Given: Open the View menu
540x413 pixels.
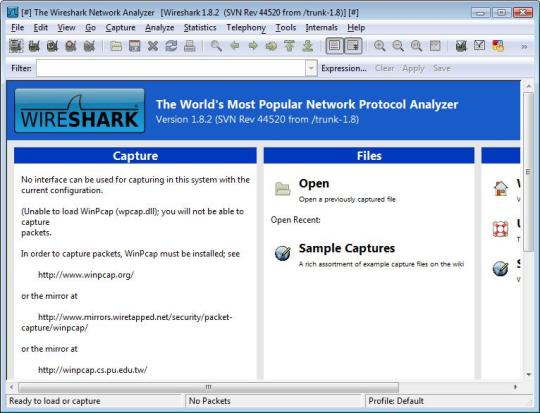Looking at the screenshot, I should [66, 28].
